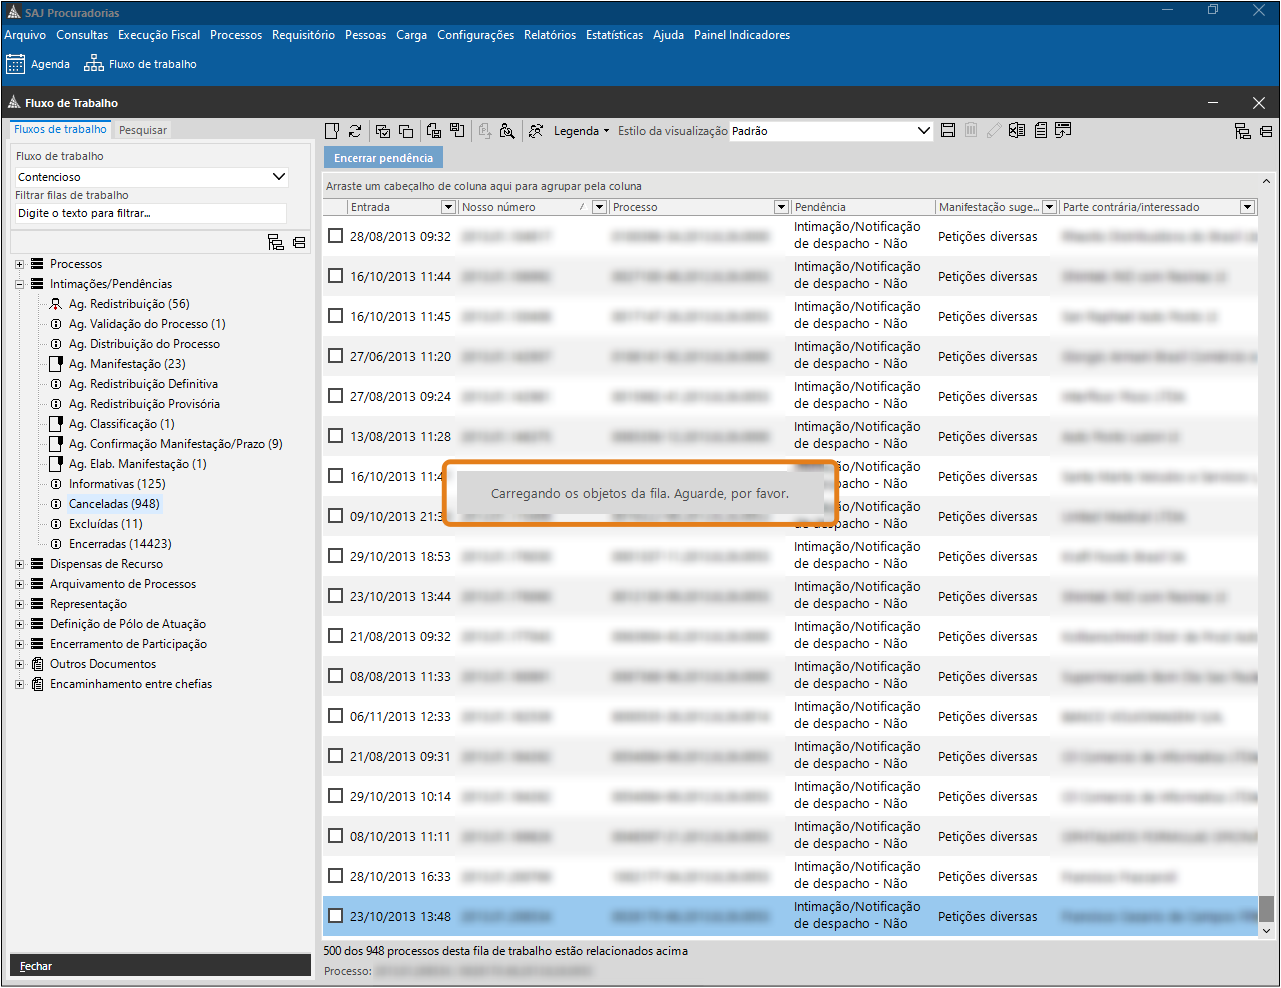1281x988 pixels.
Task: Open the Agenda calendar icon
Action: (16, 64)
